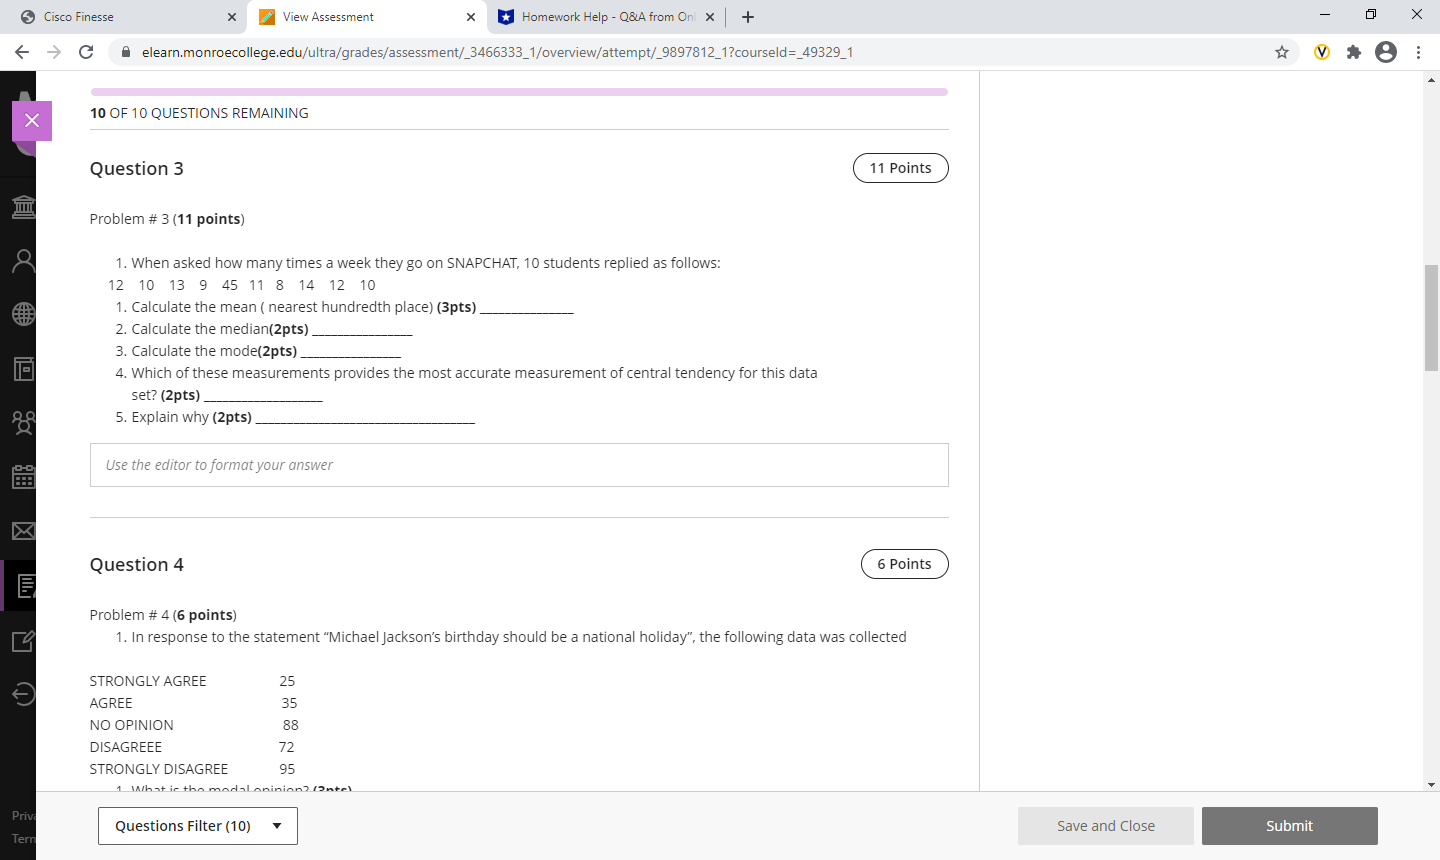Open the Blackboard institution page icon

pyautogui.click(x=22, y=207)
